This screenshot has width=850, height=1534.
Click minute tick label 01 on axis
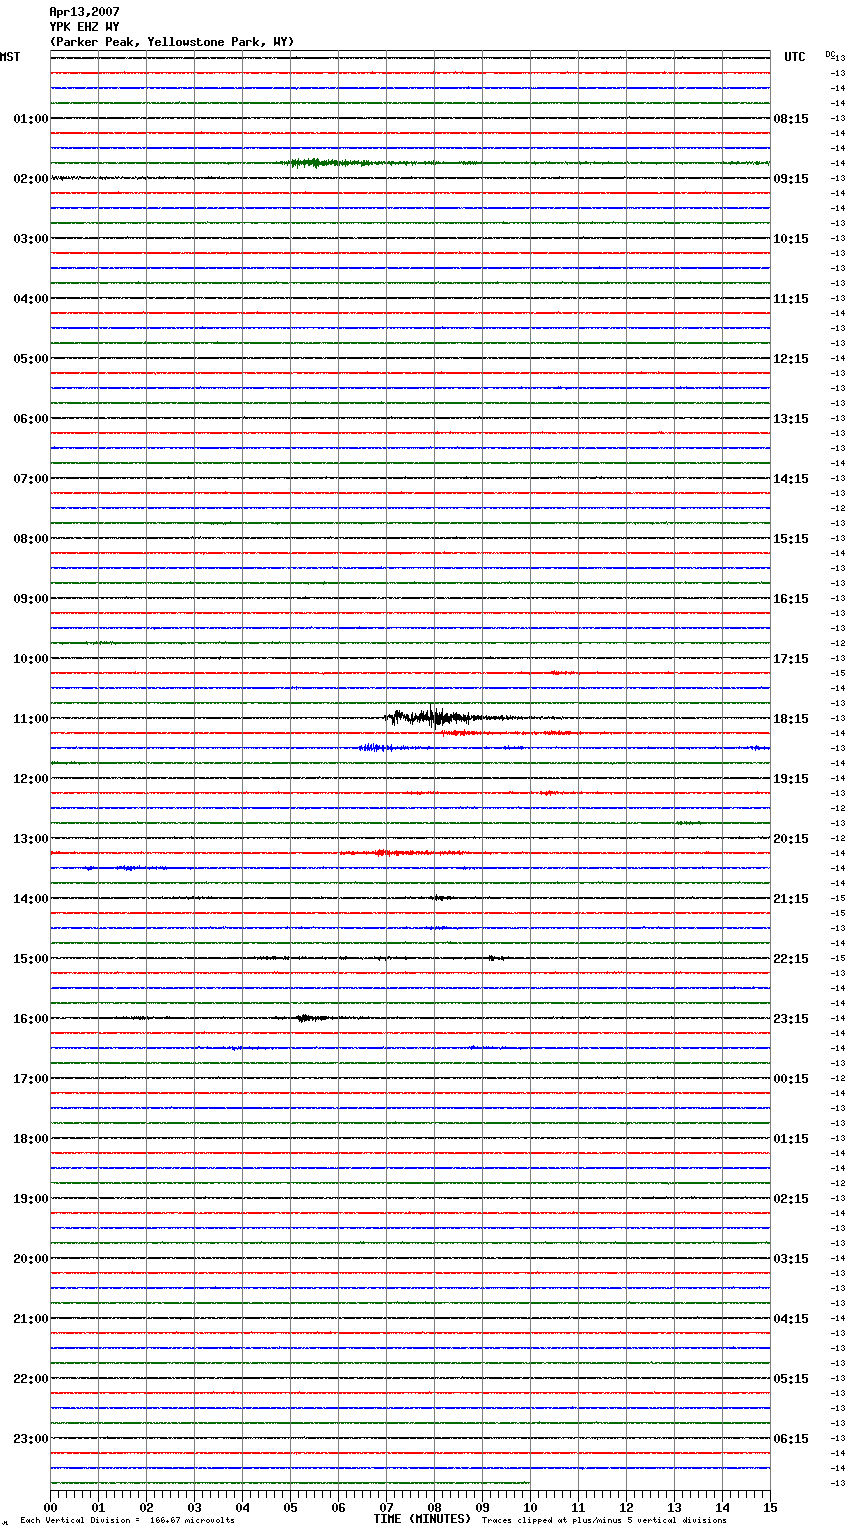click(98, 1507)
